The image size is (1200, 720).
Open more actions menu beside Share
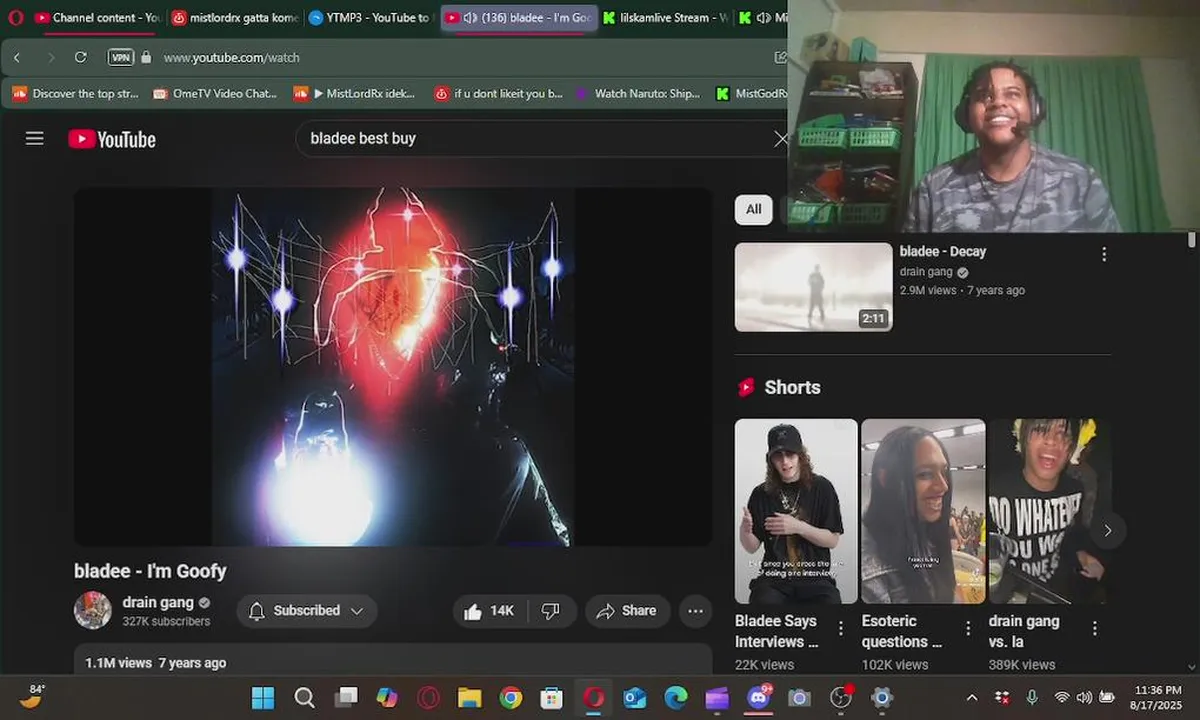click(696, 611)
